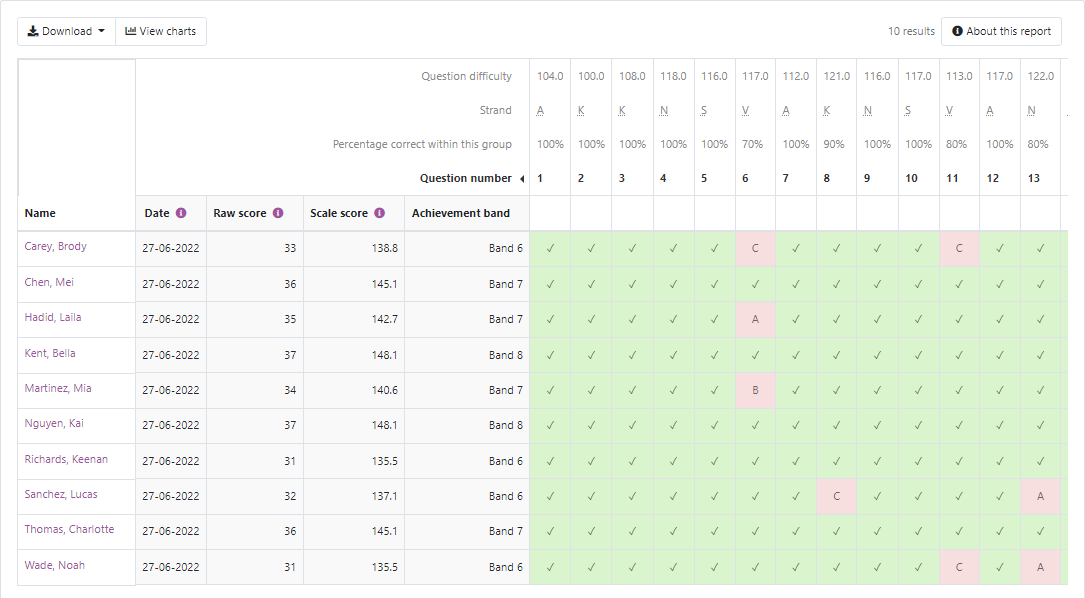Click Carey Brody's incorrect answer C on question 6

(755, 246)
